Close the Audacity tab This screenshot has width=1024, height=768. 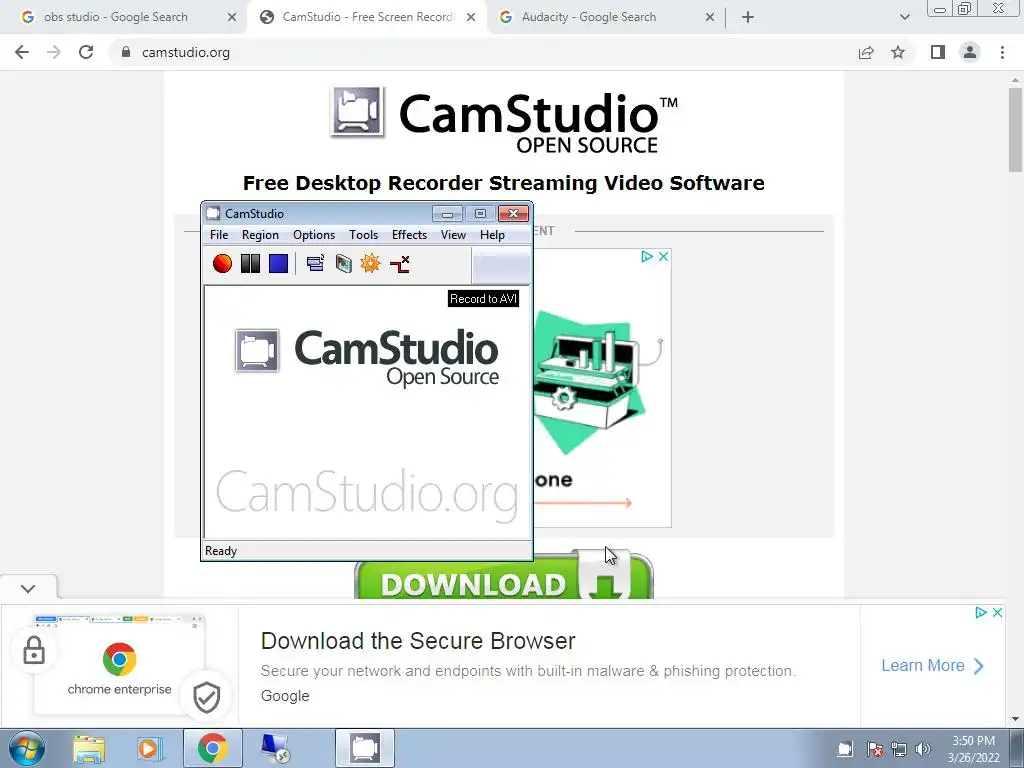point(710,18)
